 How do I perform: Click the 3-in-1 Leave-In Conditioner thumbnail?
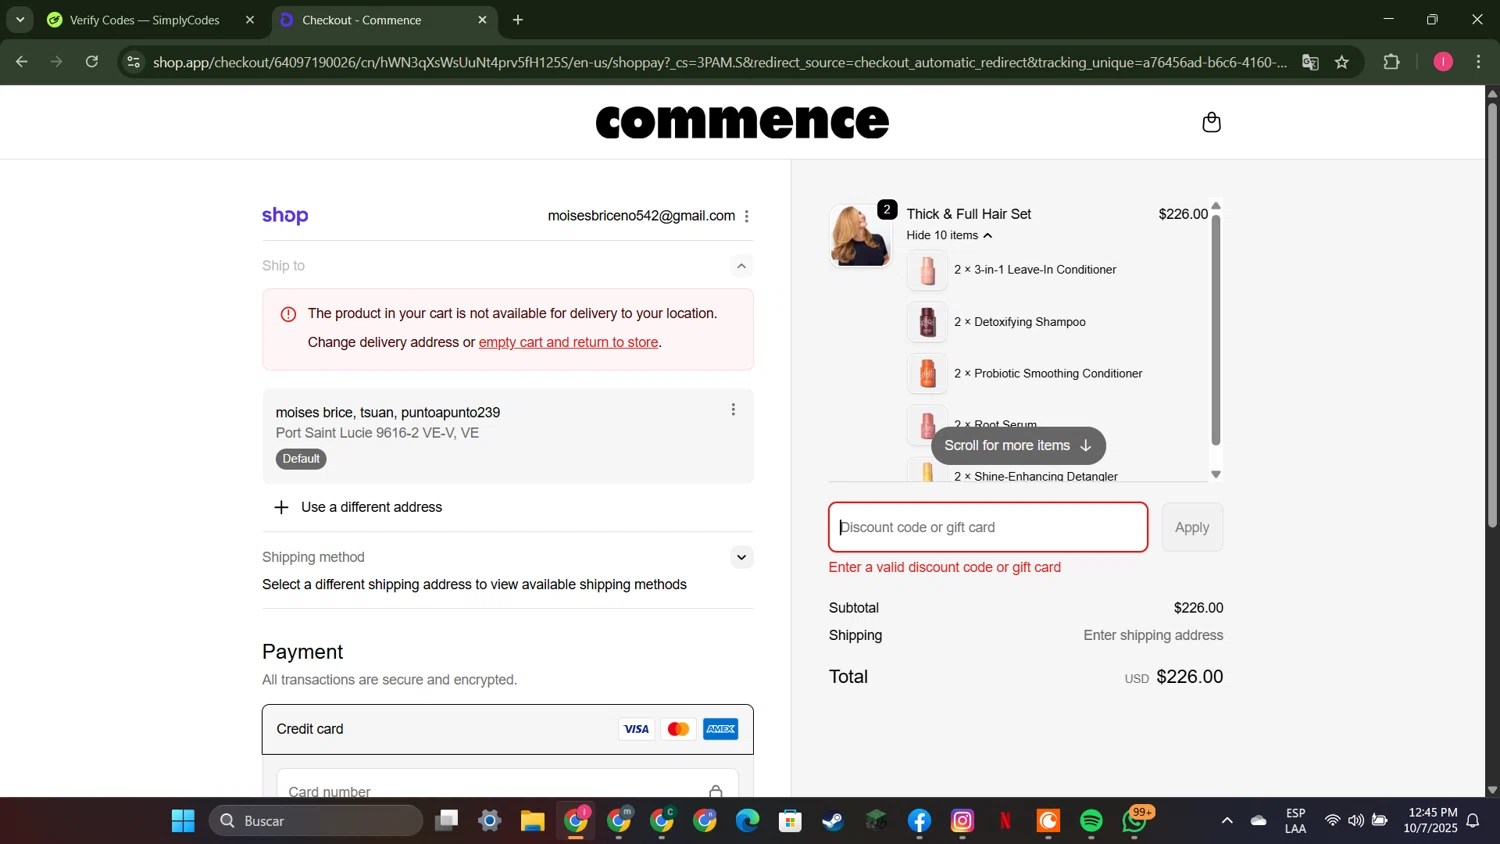[927, 270]
